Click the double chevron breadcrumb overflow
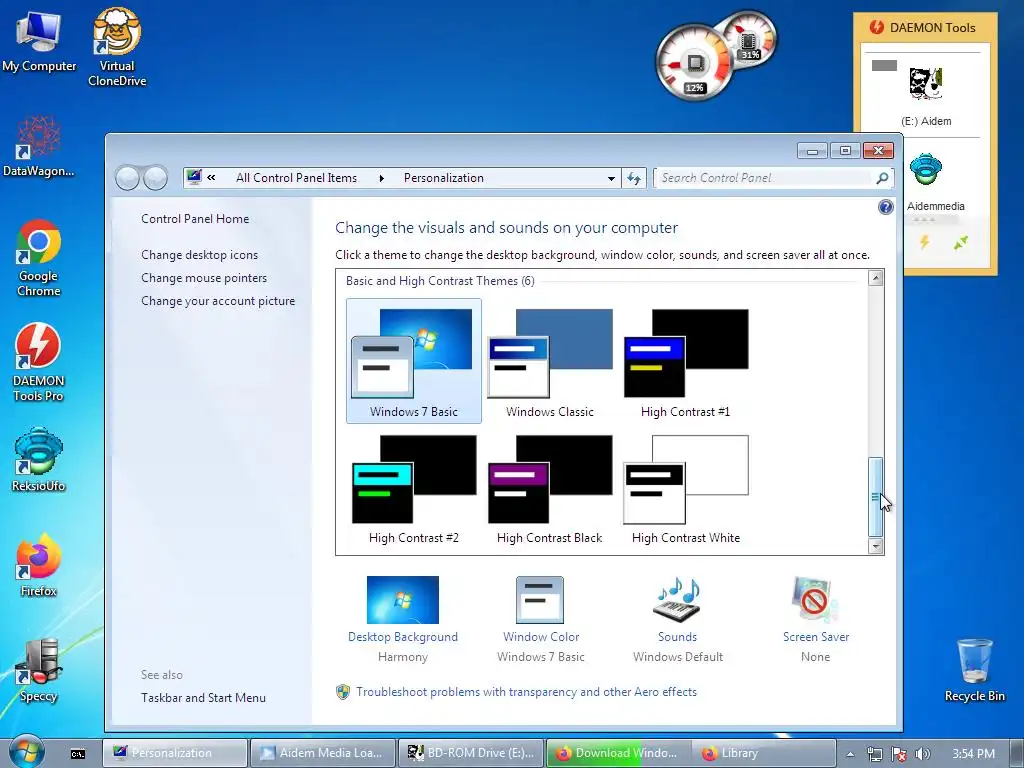This screenshot has height=768, width=1024. pos(212,178)
